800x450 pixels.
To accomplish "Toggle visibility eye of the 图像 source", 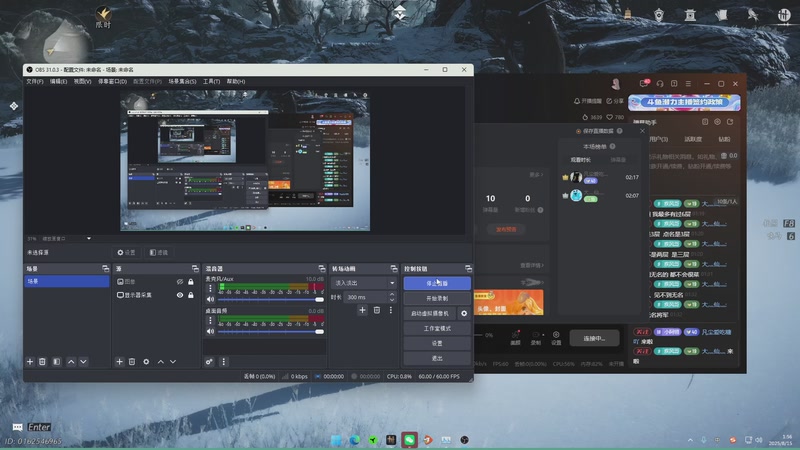I will 180,282.
